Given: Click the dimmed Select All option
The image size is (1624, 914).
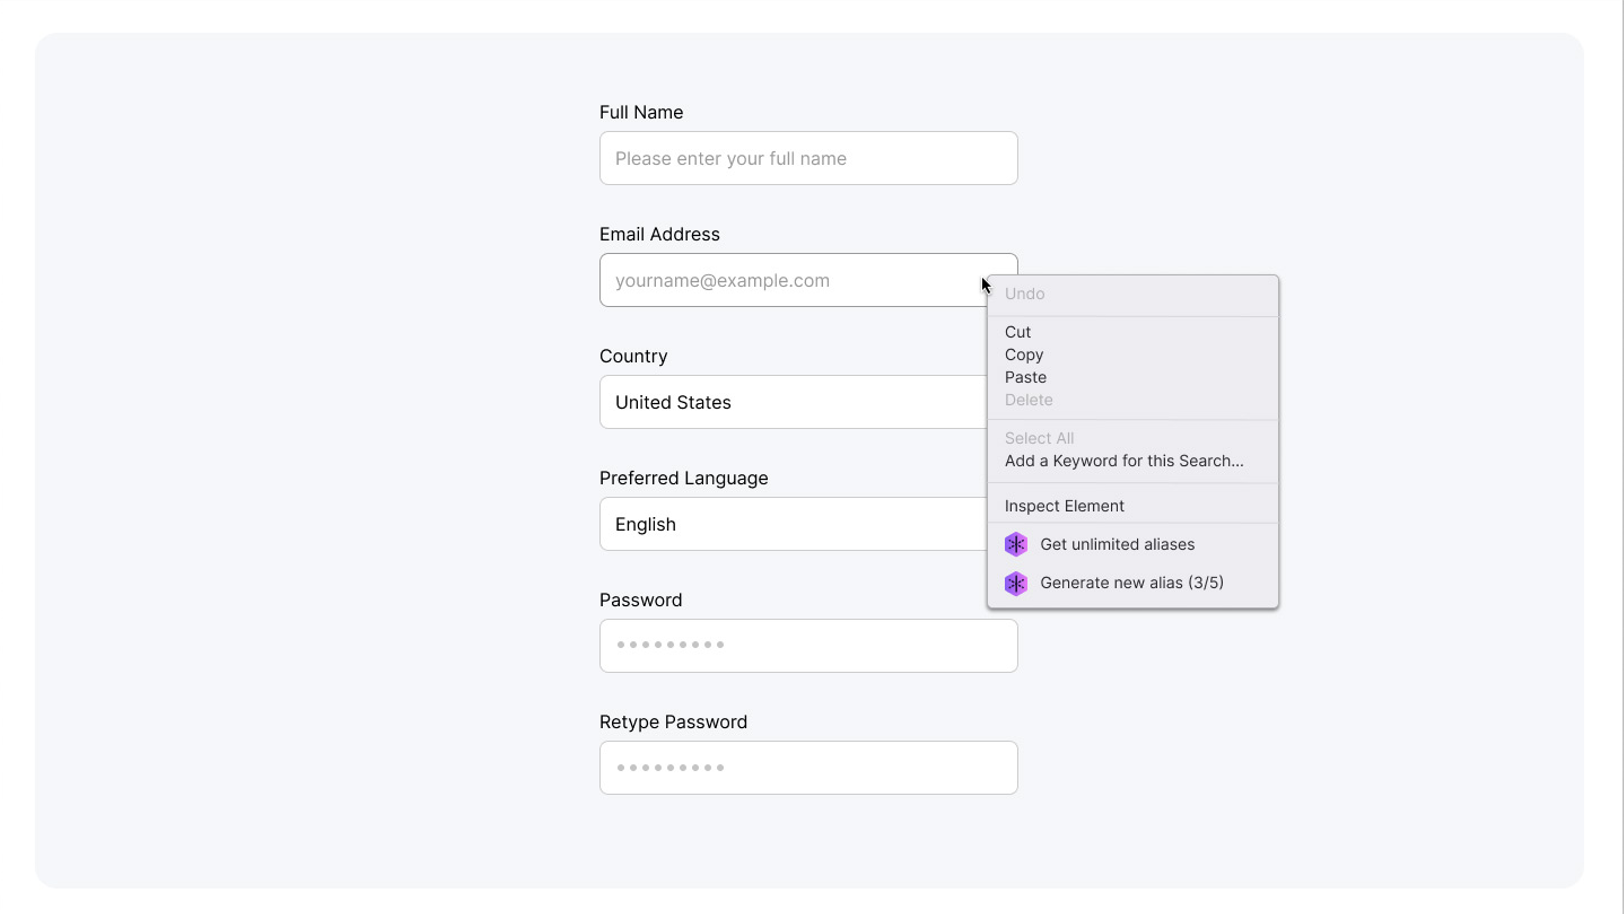Looking at the screenshot, I should (1039, 438).
